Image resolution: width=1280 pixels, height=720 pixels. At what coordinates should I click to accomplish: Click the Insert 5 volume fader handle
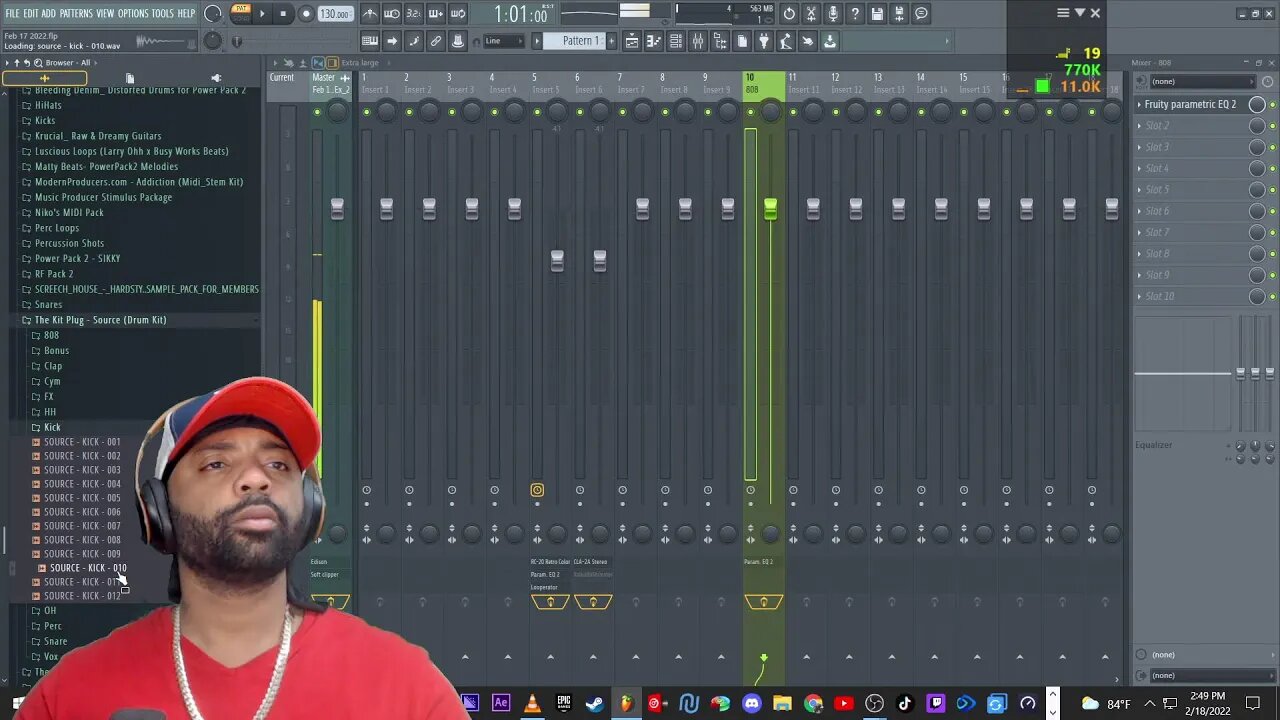(x=557, y=260)
